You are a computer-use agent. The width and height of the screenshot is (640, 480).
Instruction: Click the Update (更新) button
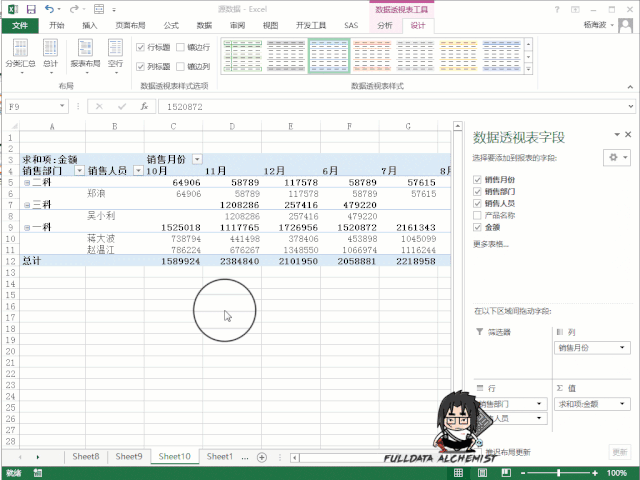[x=620, y=452]
